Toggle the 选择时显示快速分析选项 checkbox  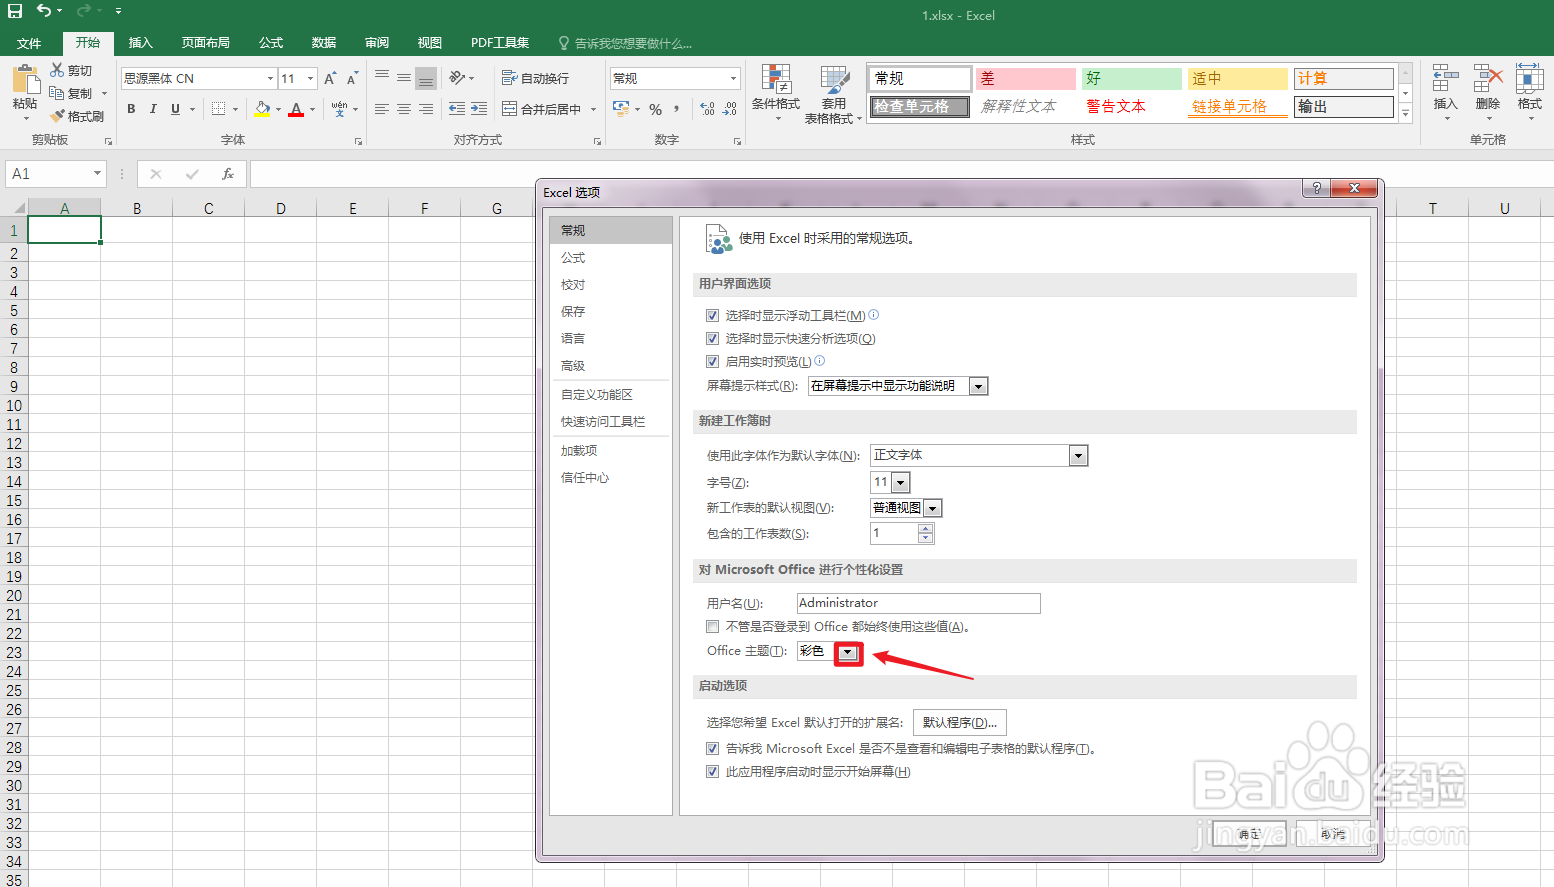pos(713,339)
